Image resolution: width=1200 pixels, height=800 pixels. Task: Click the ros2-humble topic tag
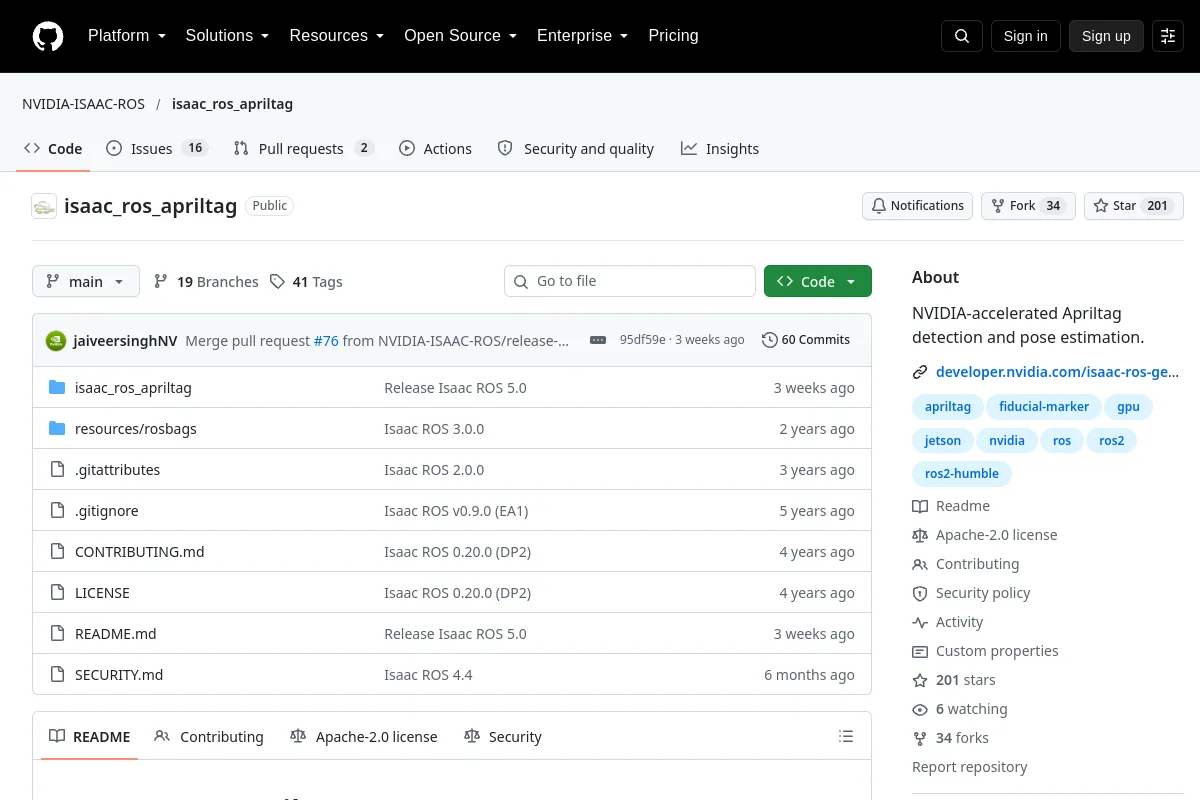click(962, 473)
